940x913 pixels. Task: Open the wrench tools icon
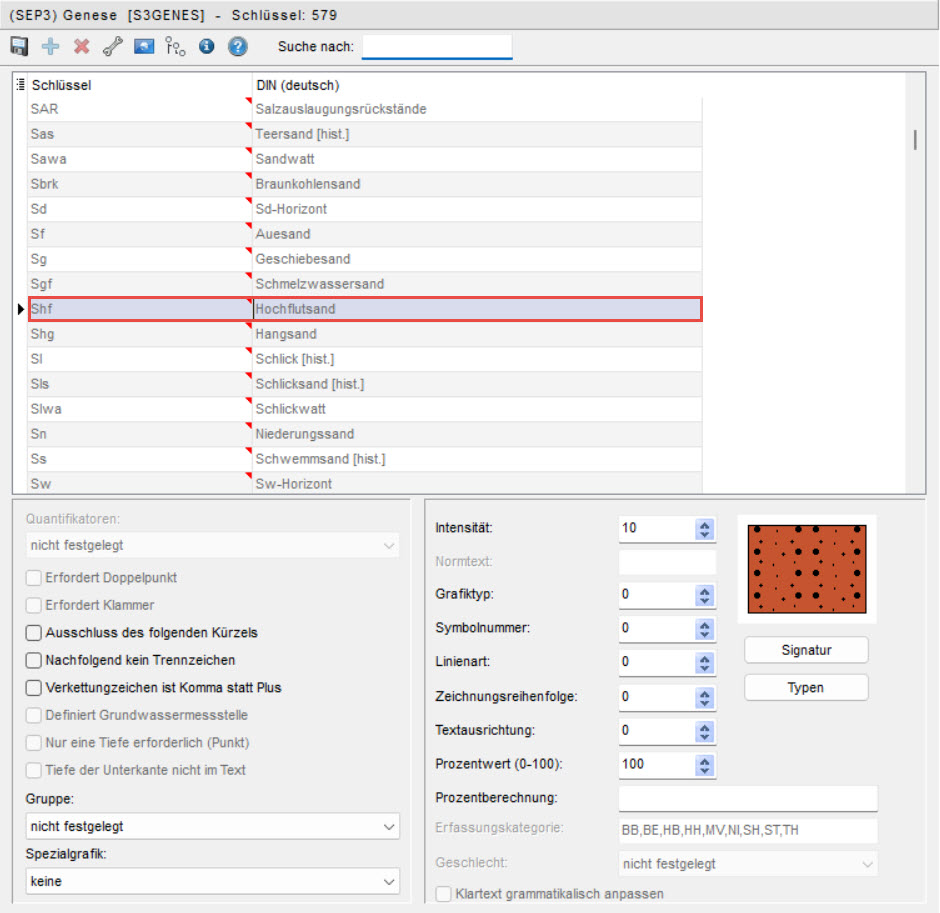click(113, 46)
